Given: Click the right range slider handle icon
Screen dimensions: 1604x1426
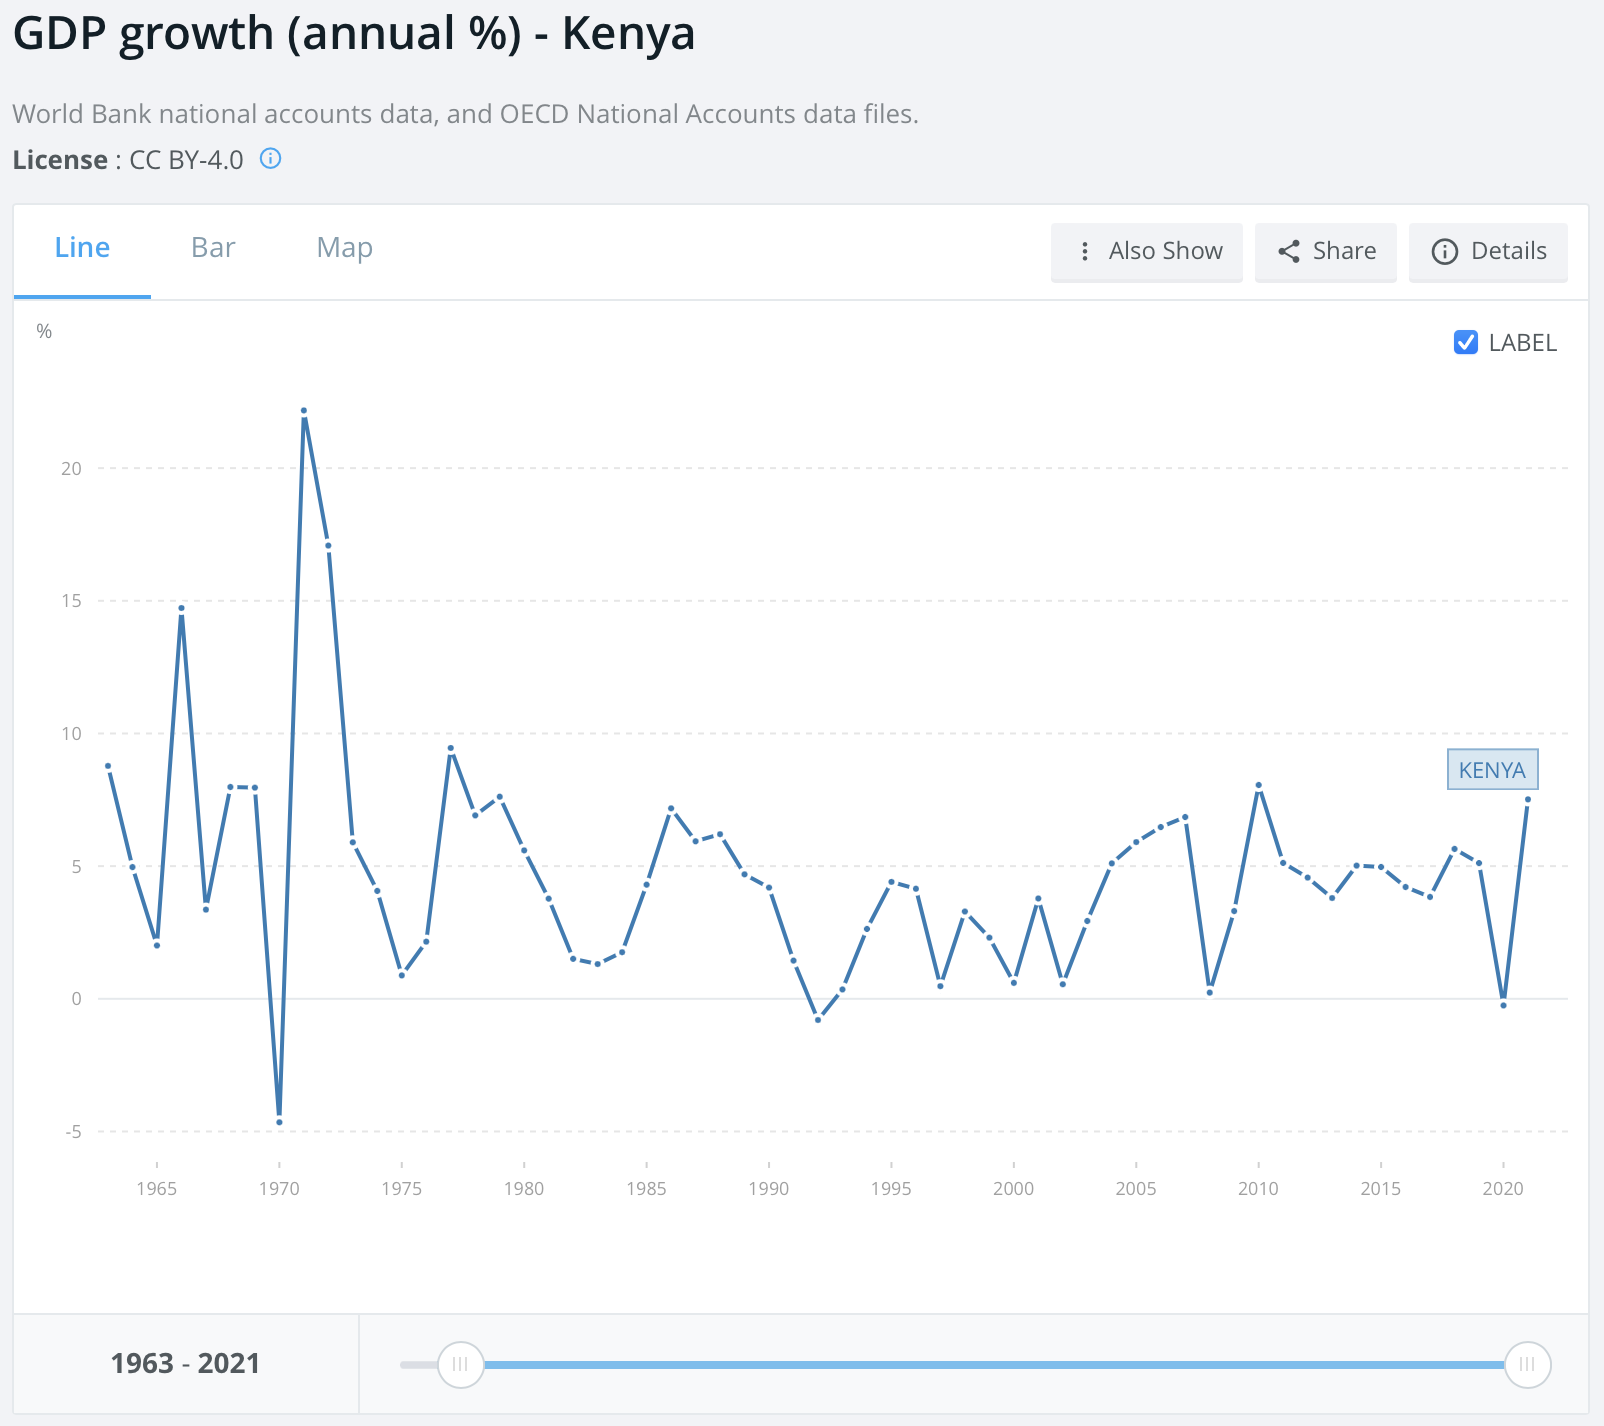Looking at the screenshot, I should (1527, 1363).
